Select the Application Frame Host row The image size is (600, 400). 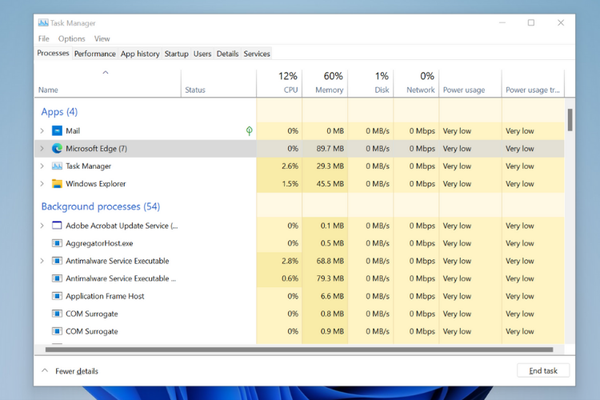point(299,296)
